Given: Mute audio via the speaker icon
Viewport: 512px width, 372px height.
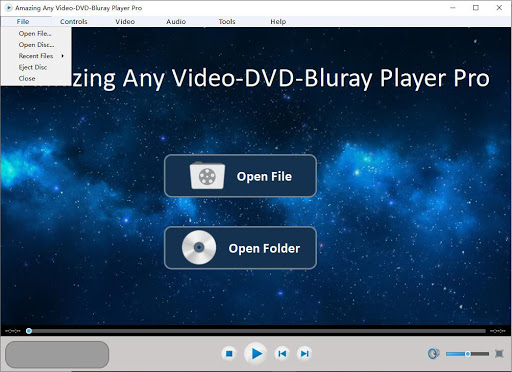Looking at the screenshot, I should (x=433, y=354).
